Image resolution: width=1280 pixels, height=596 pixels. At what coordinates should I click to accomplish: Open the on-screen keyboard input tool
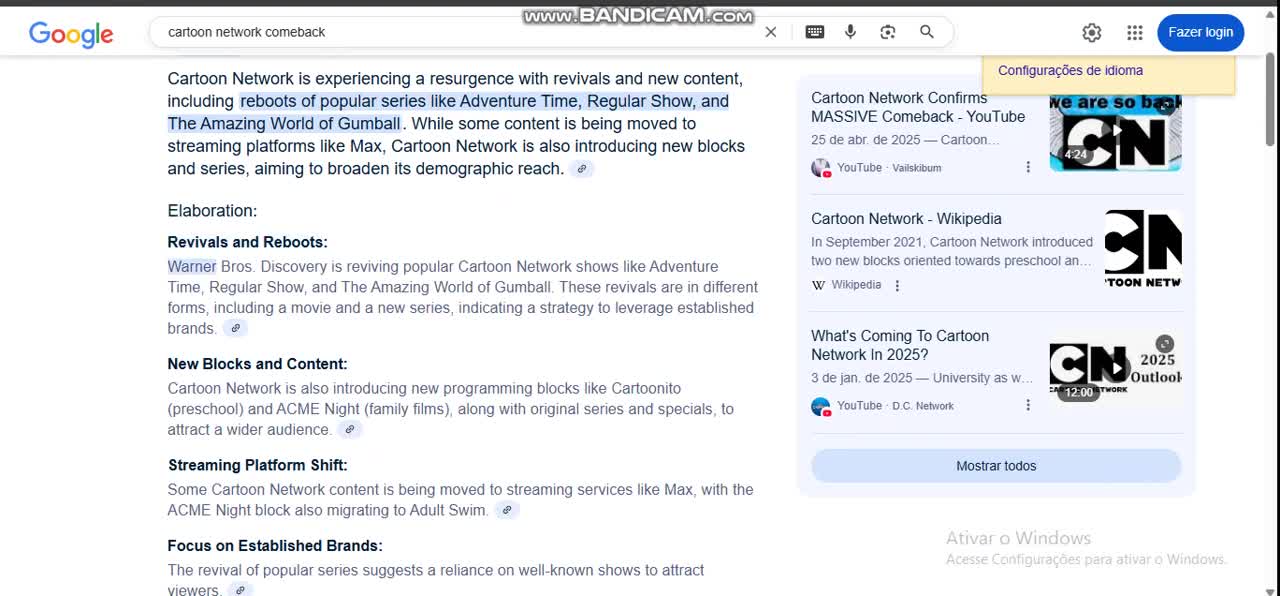pos(815,32)
